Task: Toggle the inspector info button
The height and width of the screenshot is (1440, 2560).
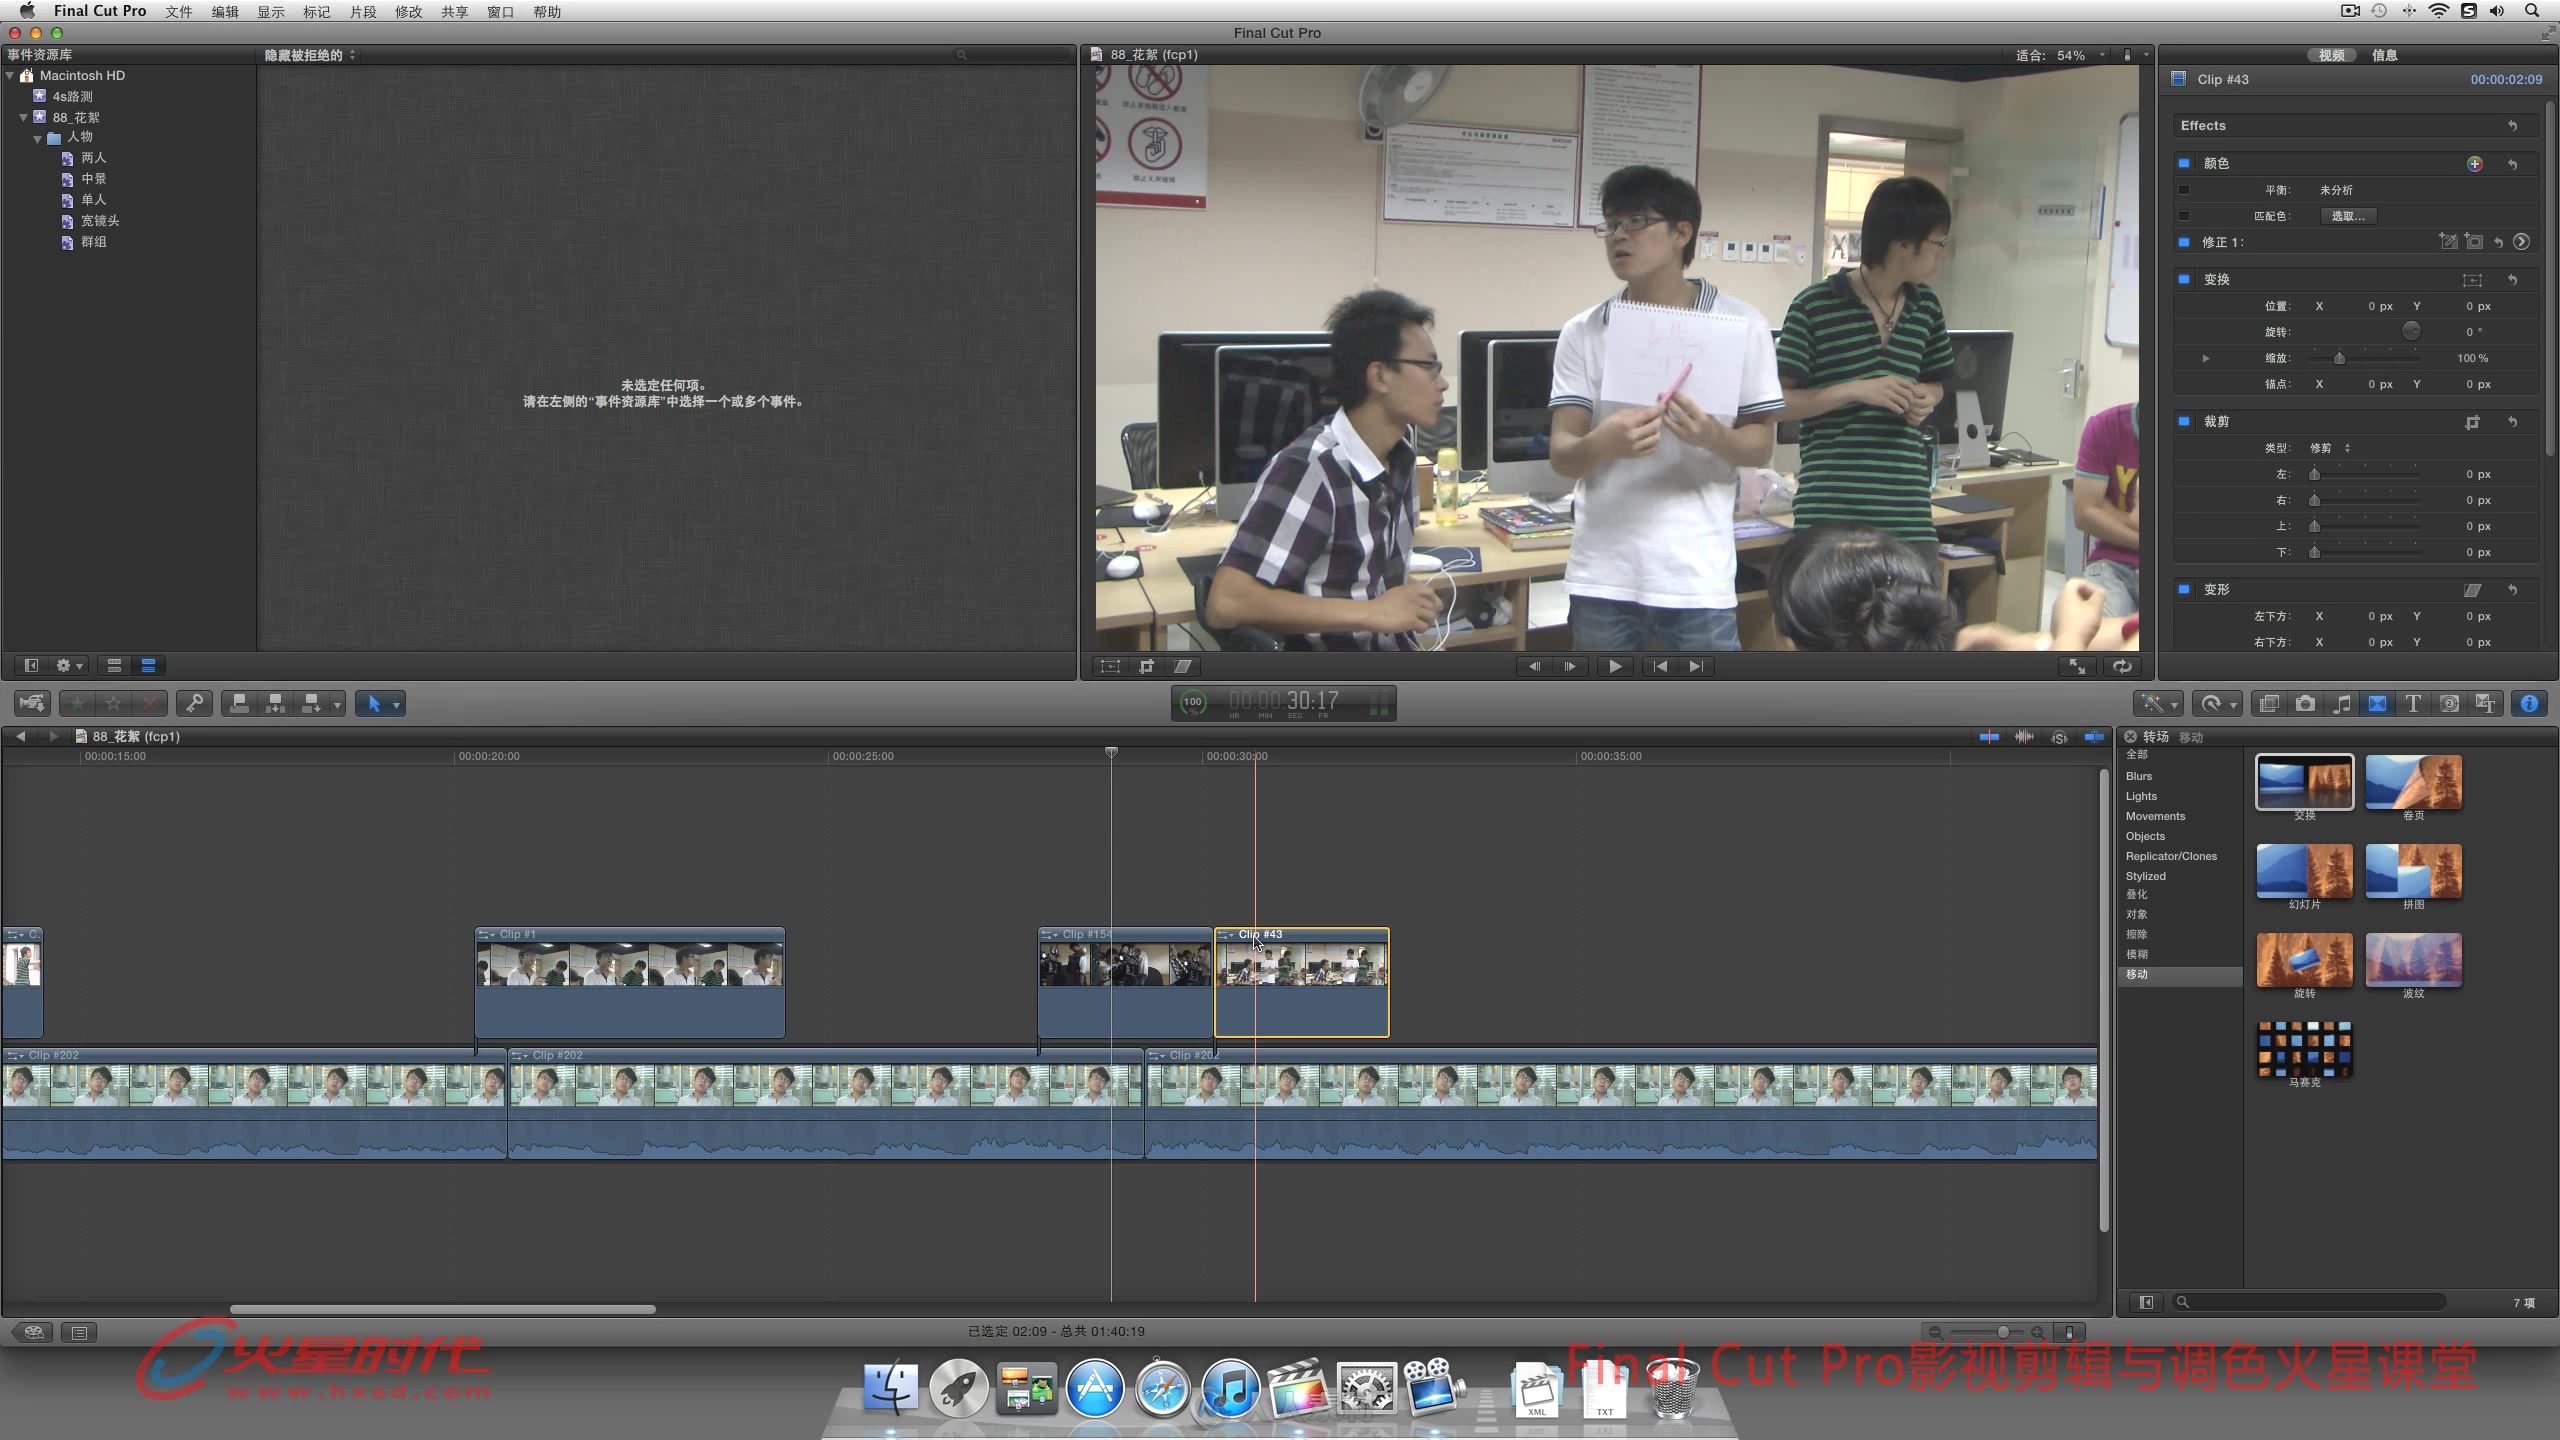Action: click(2529, 704)
